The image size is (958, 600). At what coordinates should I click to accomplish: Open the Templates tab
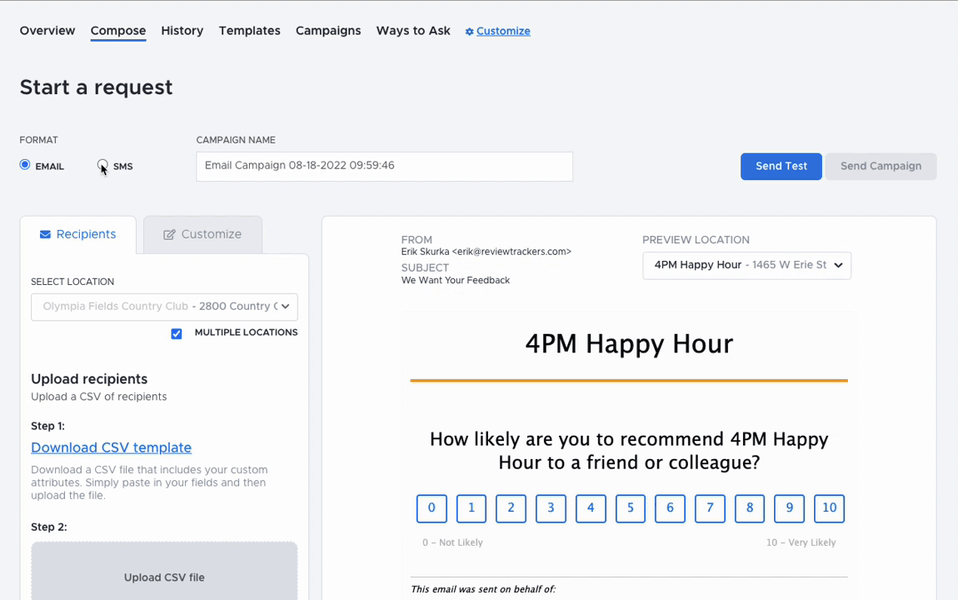(249, 31)
